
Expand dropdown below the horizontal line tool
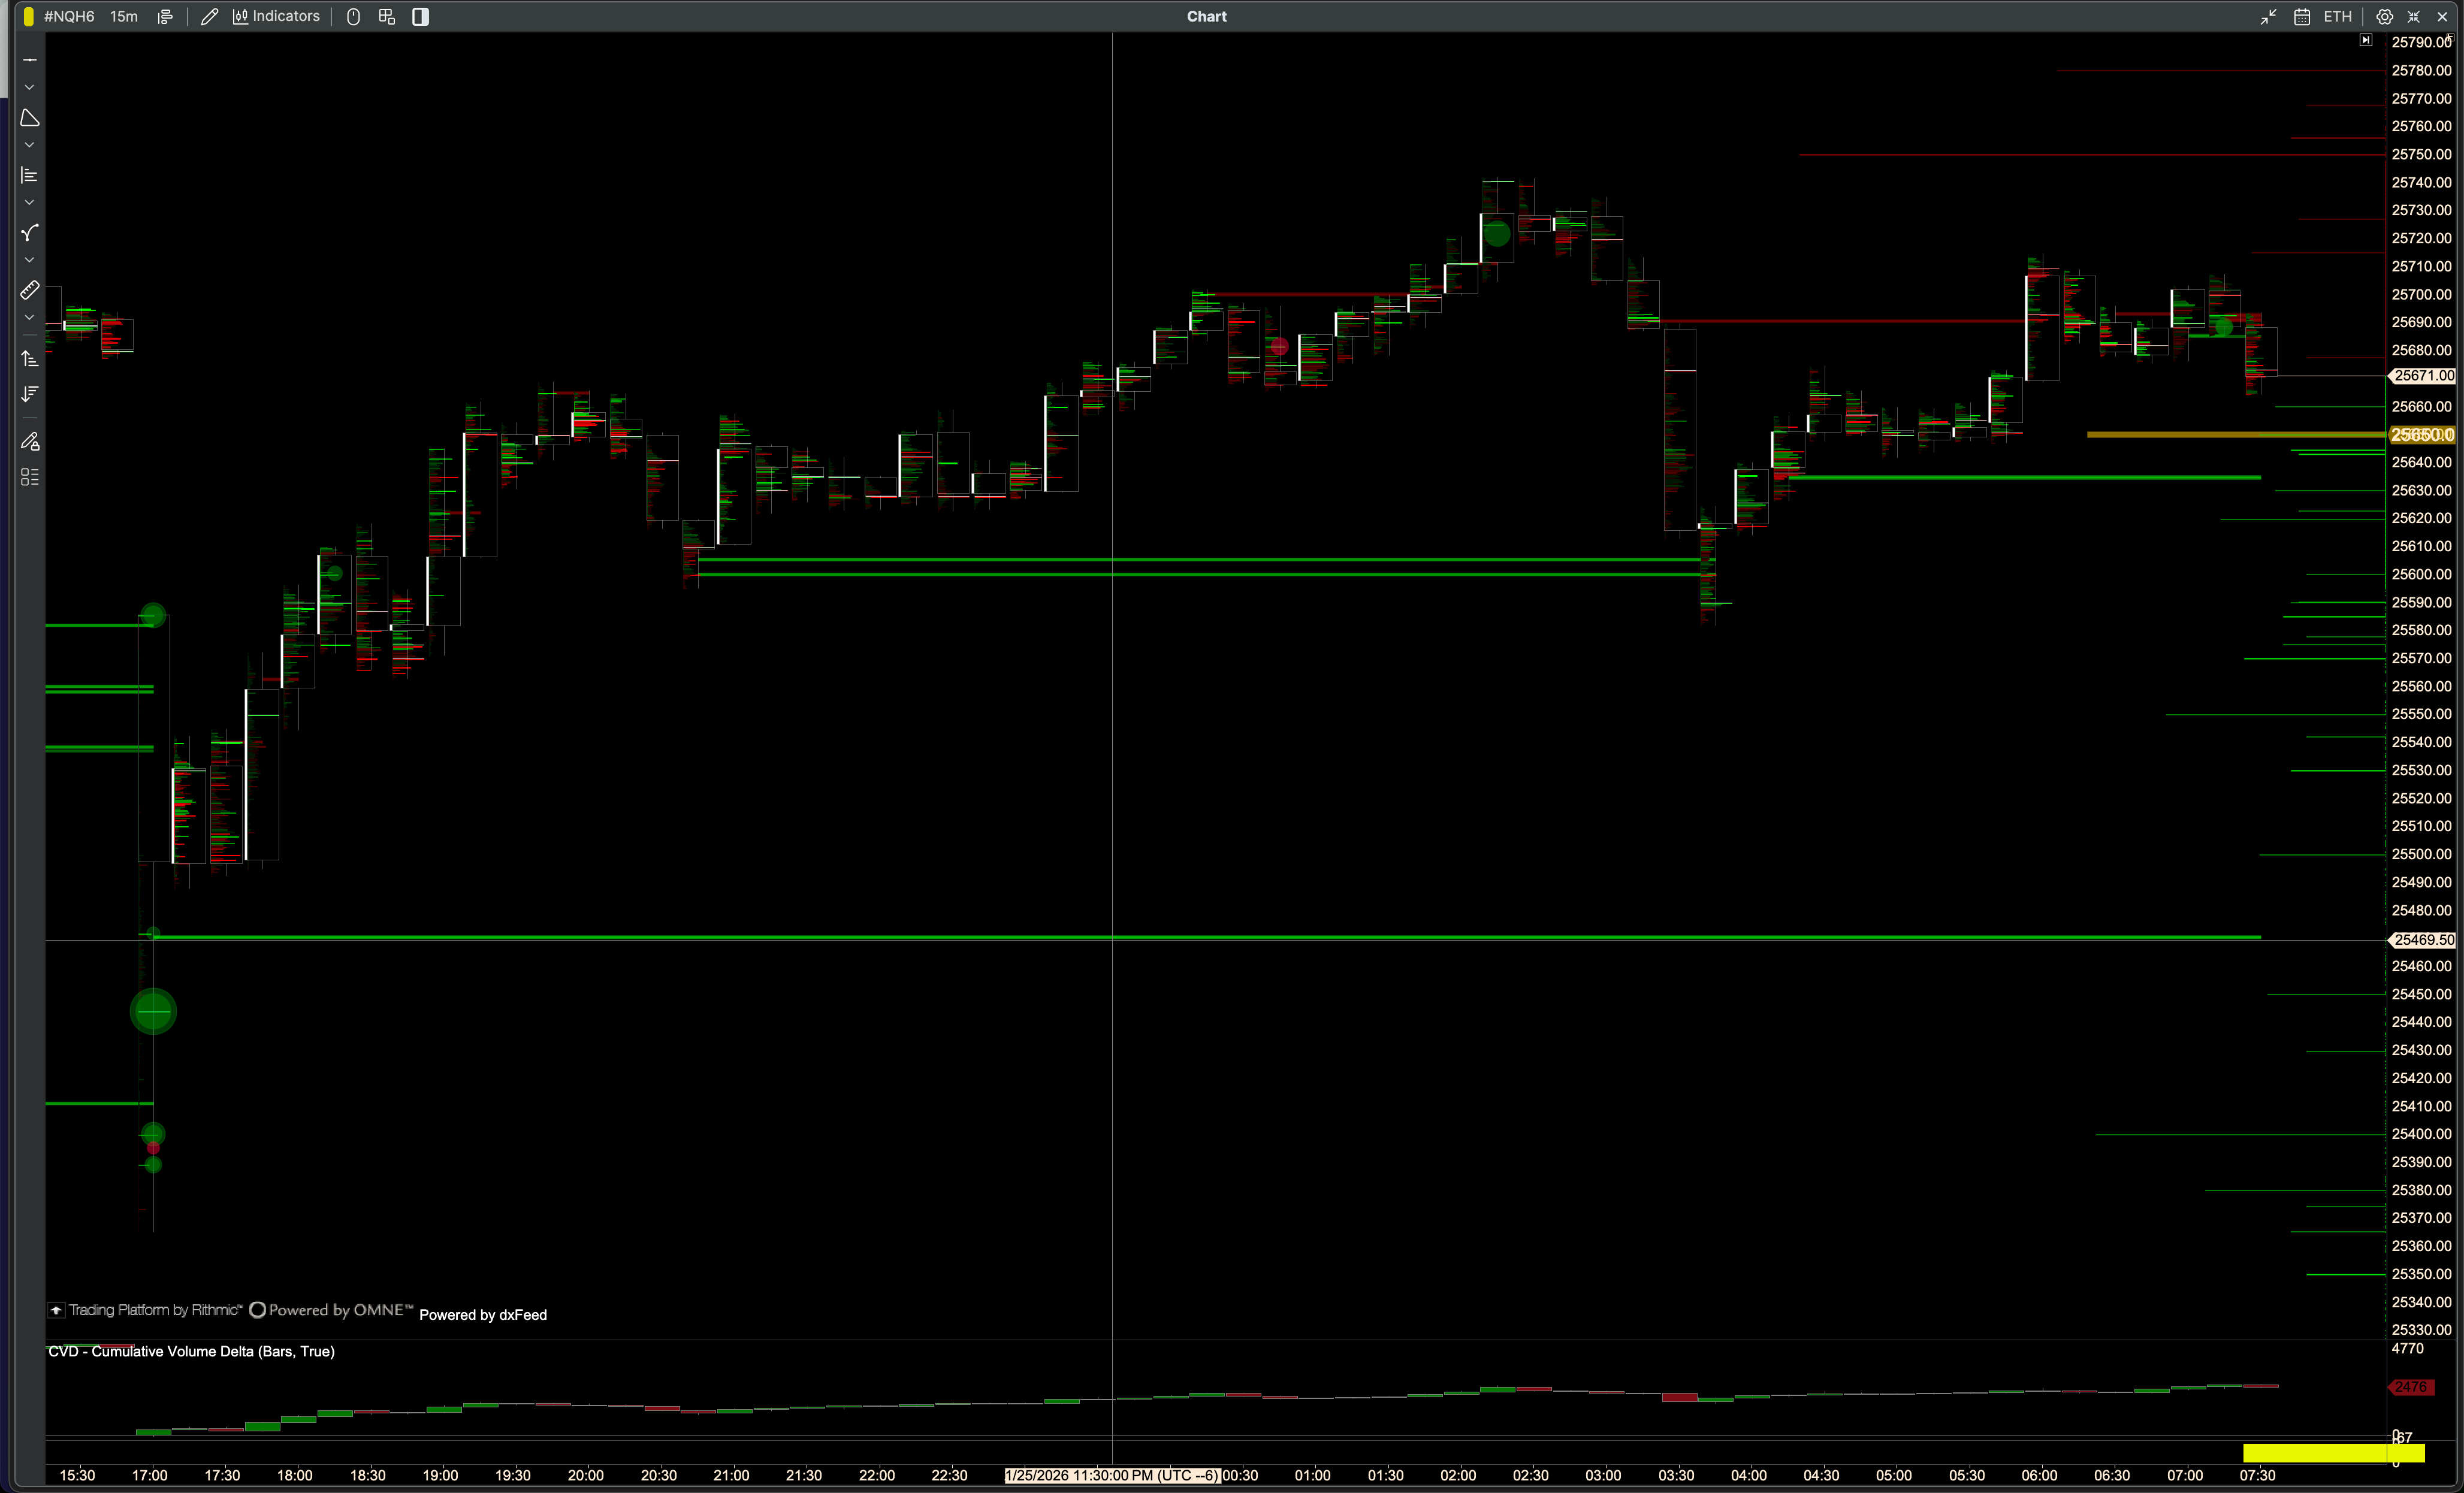click(x=29, y=88)
